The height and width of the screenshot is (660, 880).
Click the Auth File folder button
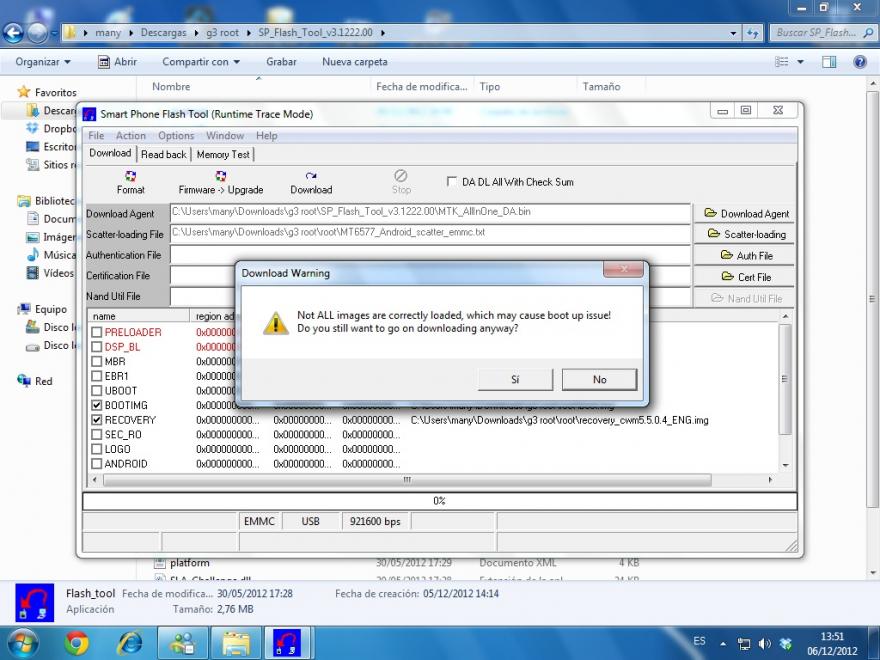coord(745,255)
